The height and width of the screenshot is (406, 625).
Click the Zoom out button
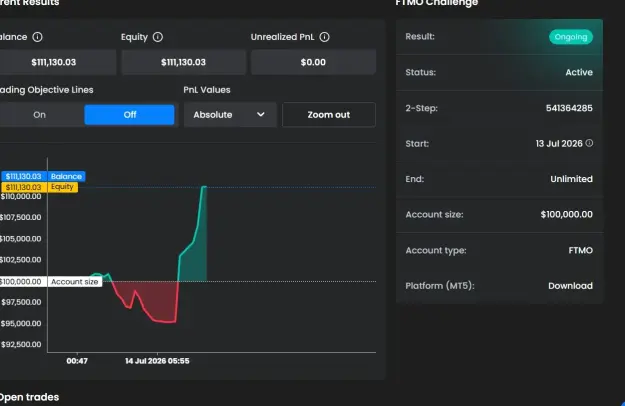329,115
